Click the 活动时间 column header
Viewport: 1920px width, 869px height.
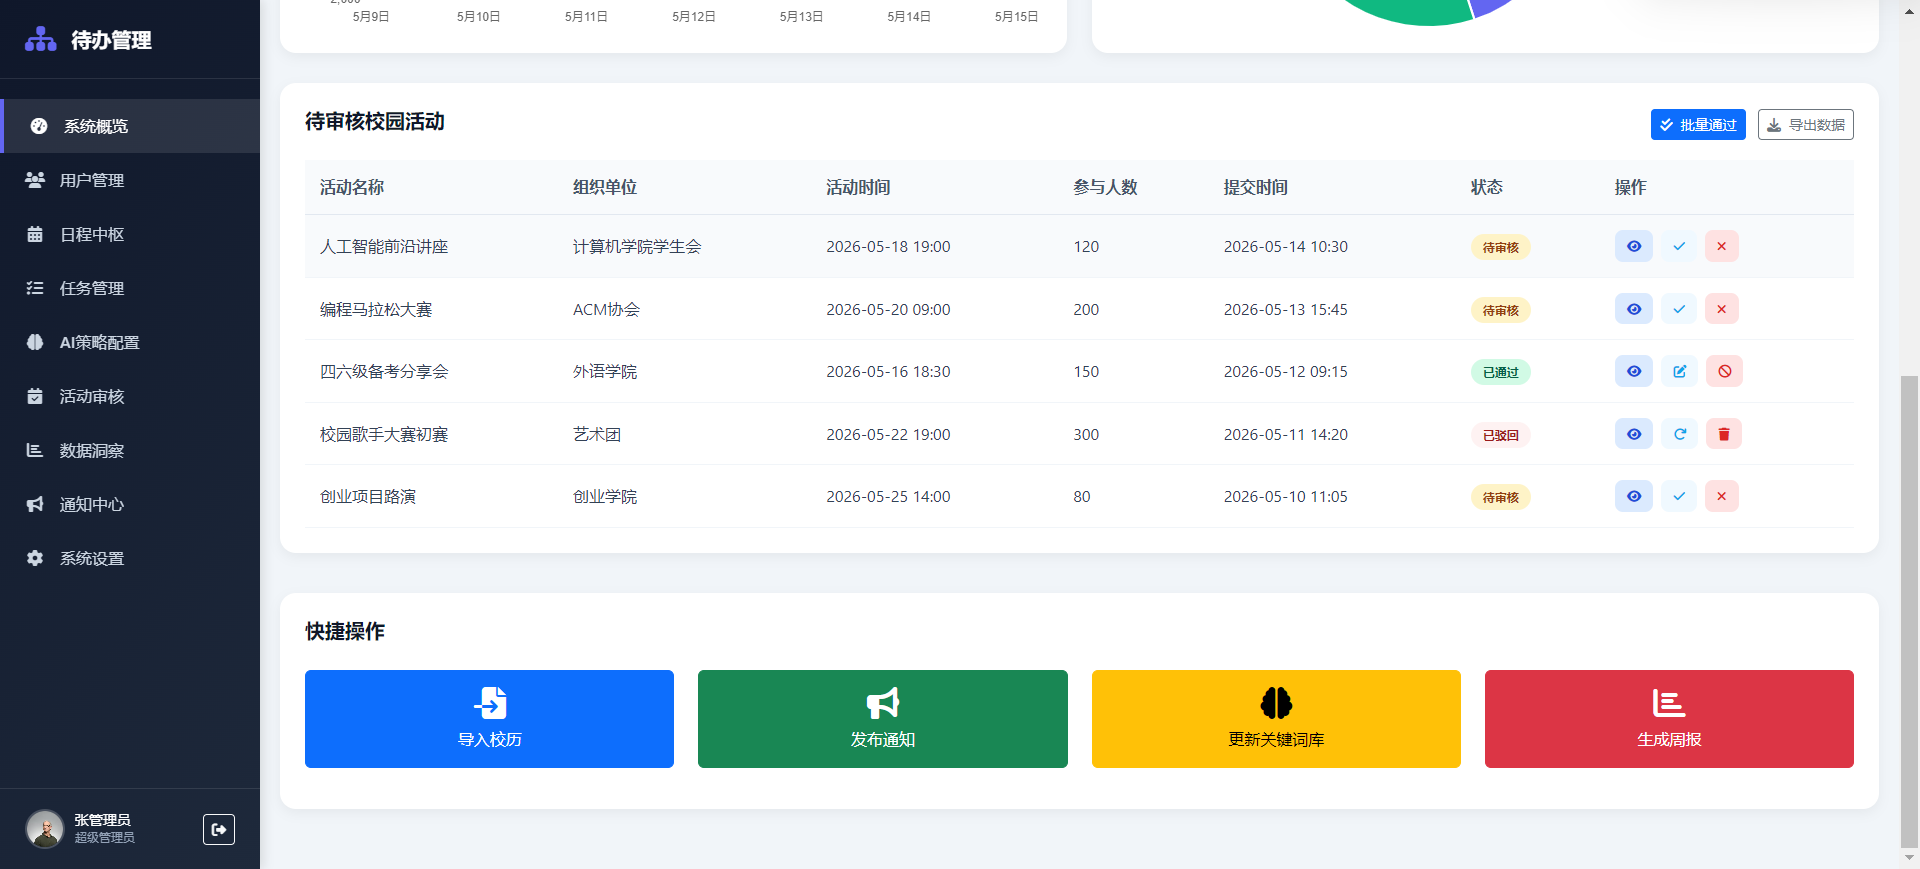pos(858,187)
